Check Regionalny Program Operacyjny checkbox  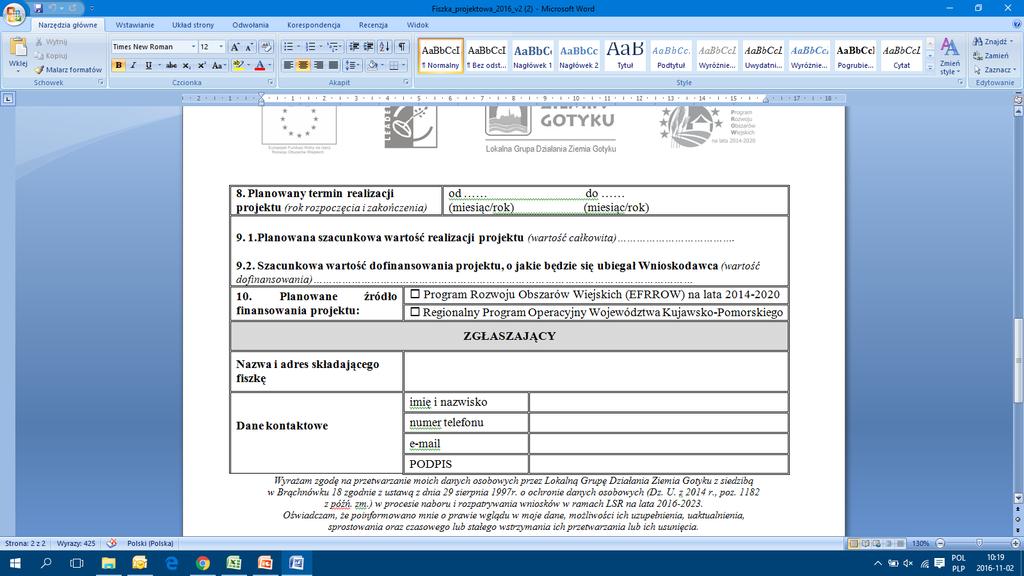tap(415, 312)
